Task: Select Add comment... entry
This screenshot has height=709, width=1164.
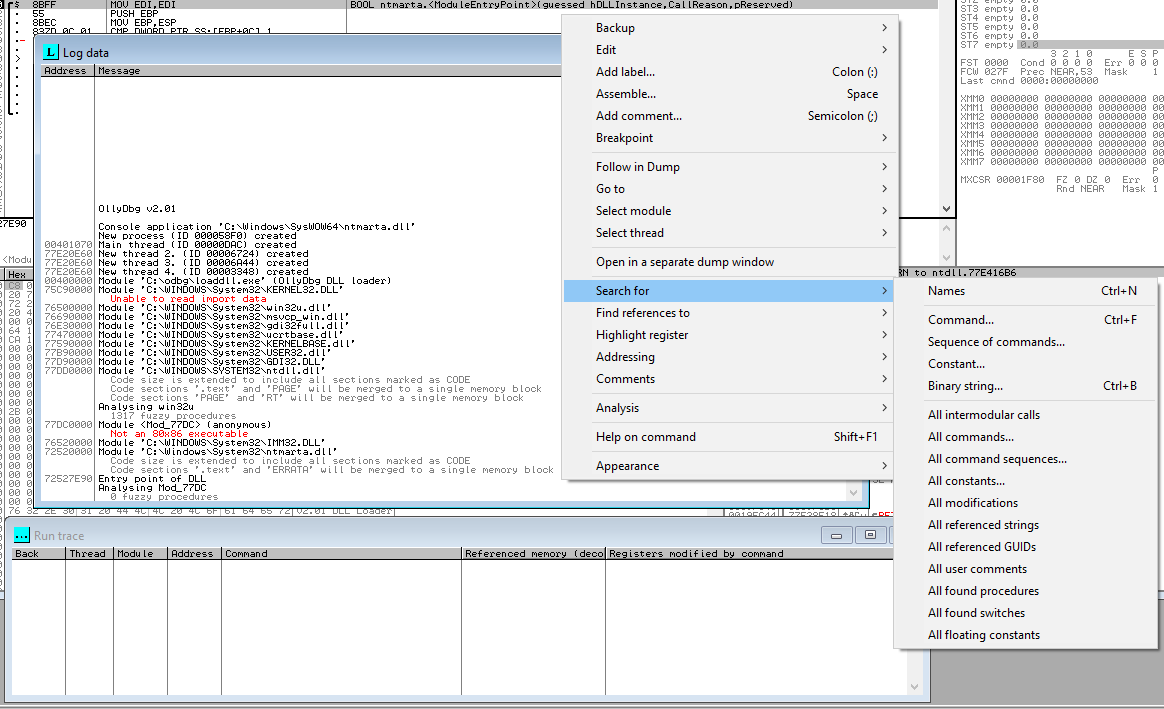Action: click(730, 116)
